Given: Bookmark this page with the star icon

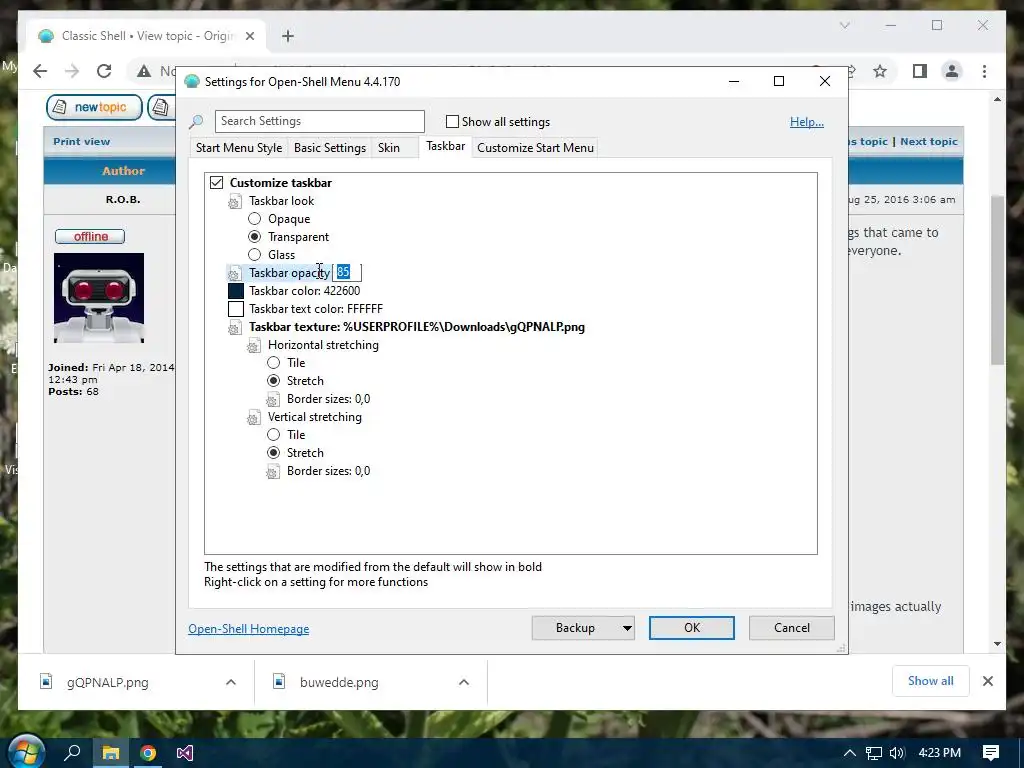Looking at the screenshot, I should pyautogui.click(x=880, y=71).
